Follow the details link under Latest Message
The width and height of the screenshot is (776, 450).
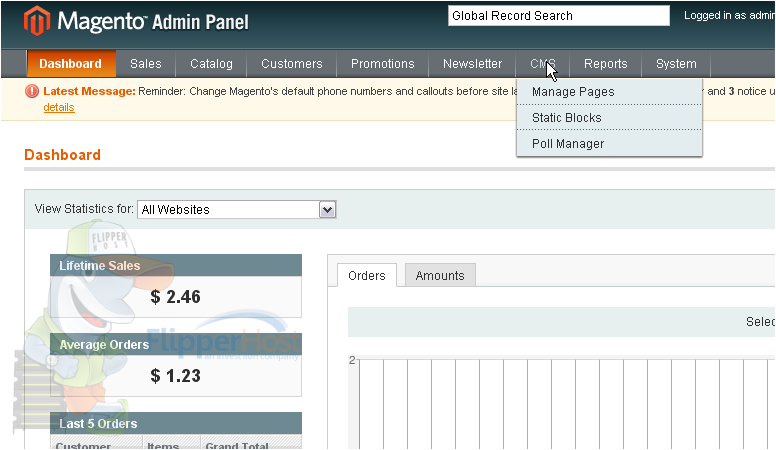pos(59,107)
